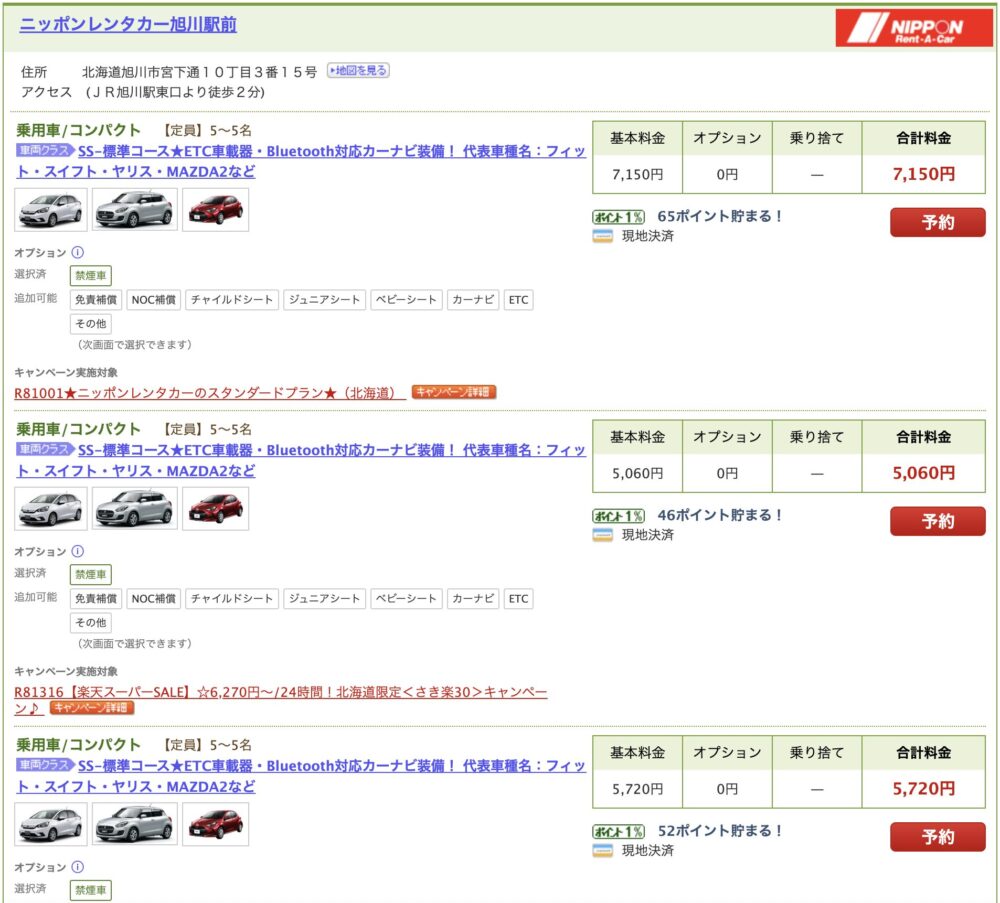View the silver Swift thumbnail in the 7,150円 plan

(135, 209)
